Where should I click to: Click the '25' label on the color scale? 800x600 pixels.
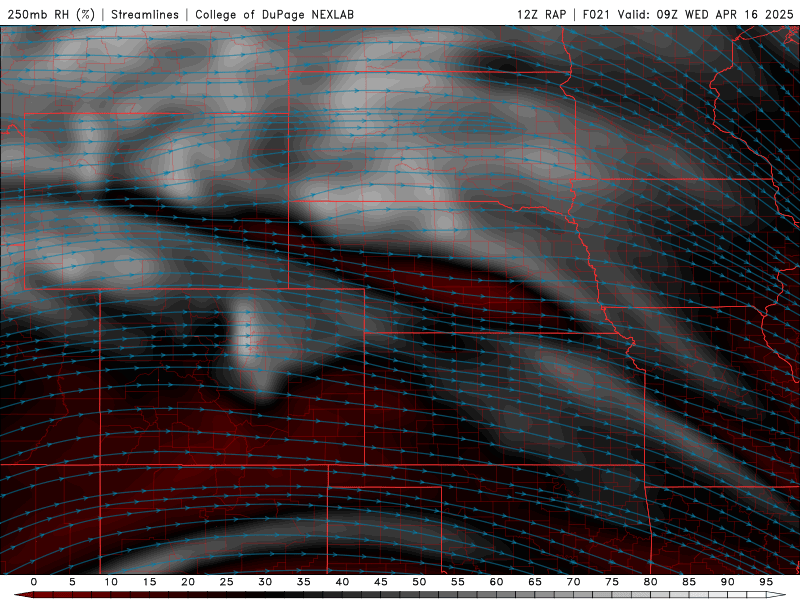[227, 582]
